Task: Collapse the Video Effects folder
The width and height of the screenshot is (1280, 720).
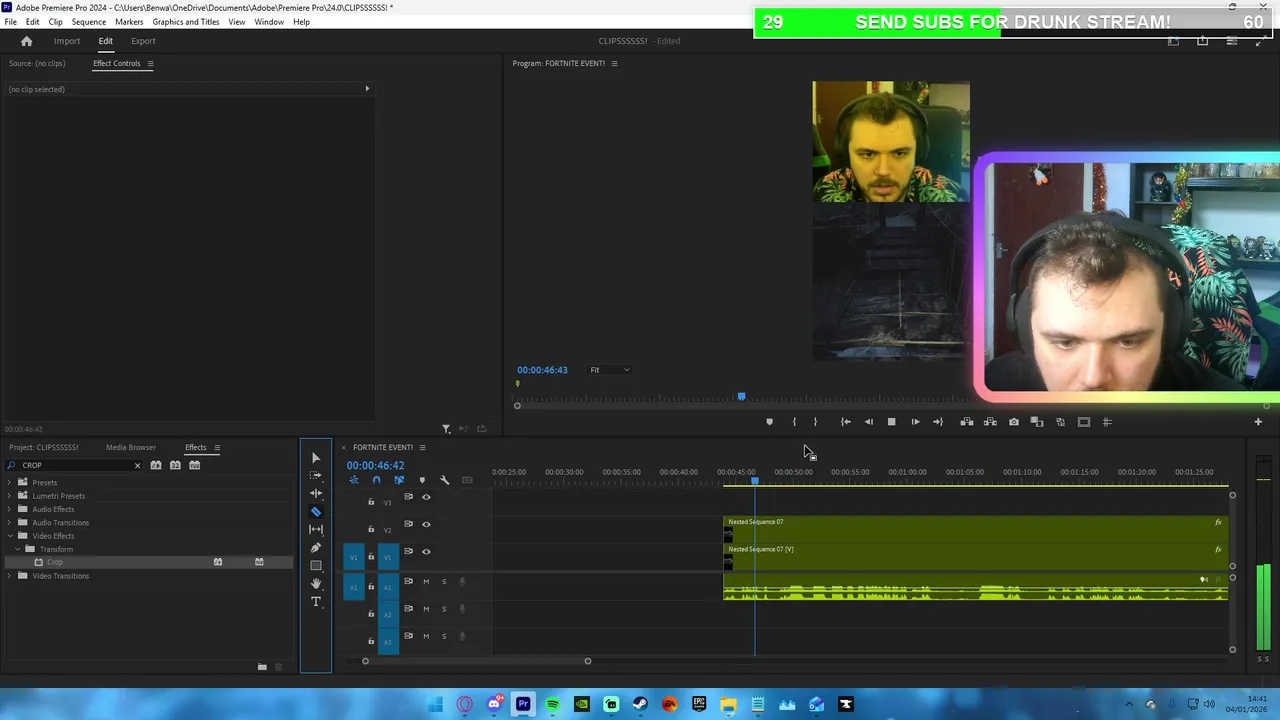Action: 10,536
